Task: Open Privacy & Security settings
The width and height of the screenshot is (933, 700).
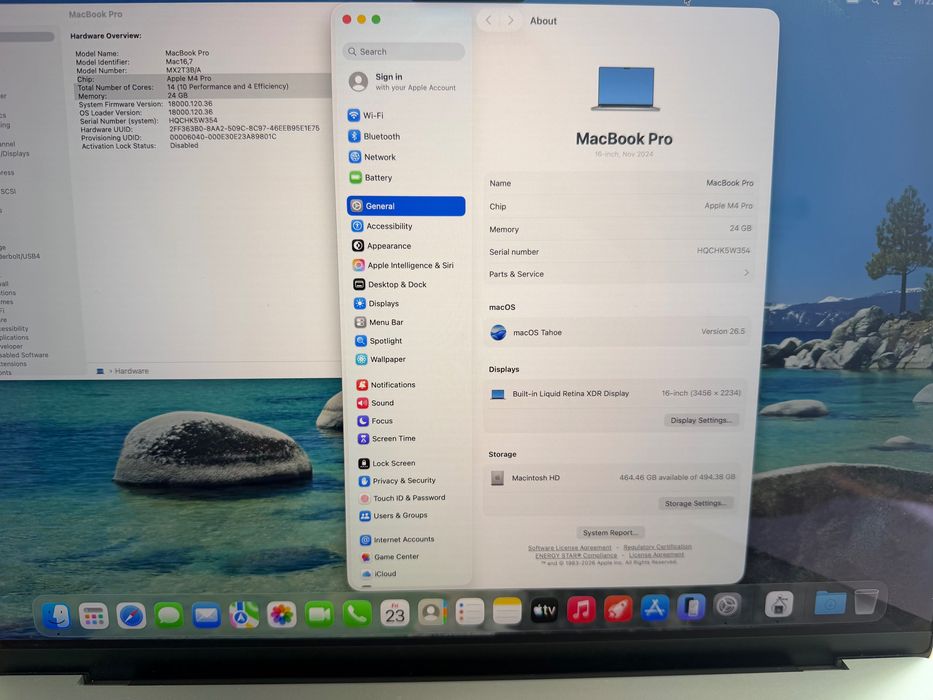Action: click(x=413, y=480)
